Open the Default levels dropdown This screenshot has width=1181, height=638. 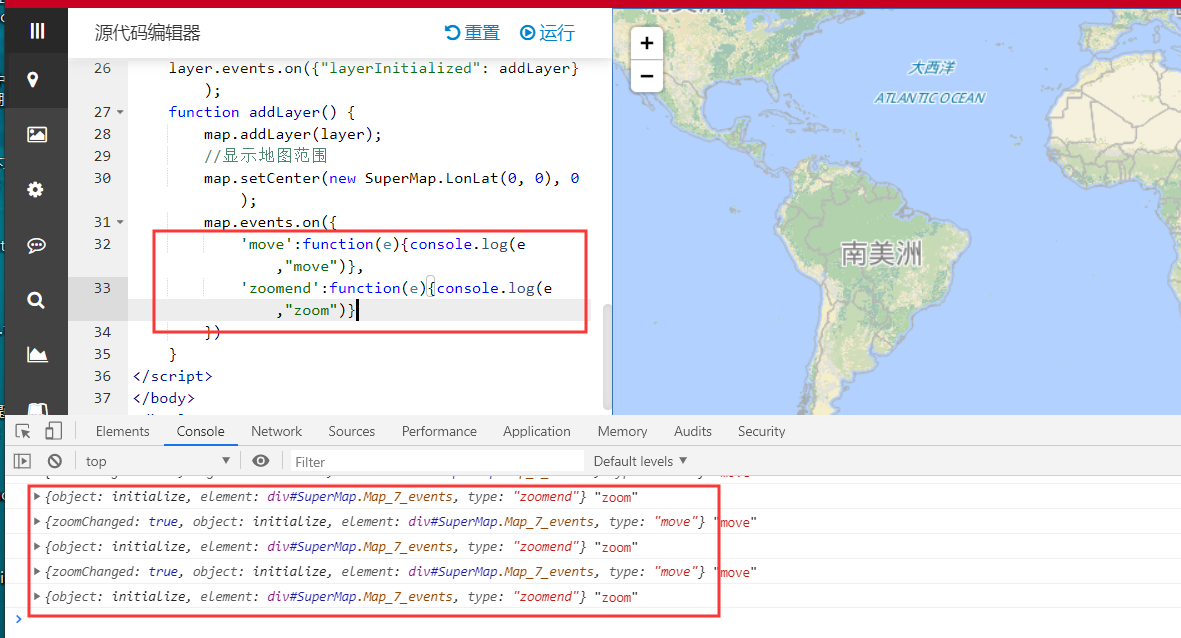640,461
